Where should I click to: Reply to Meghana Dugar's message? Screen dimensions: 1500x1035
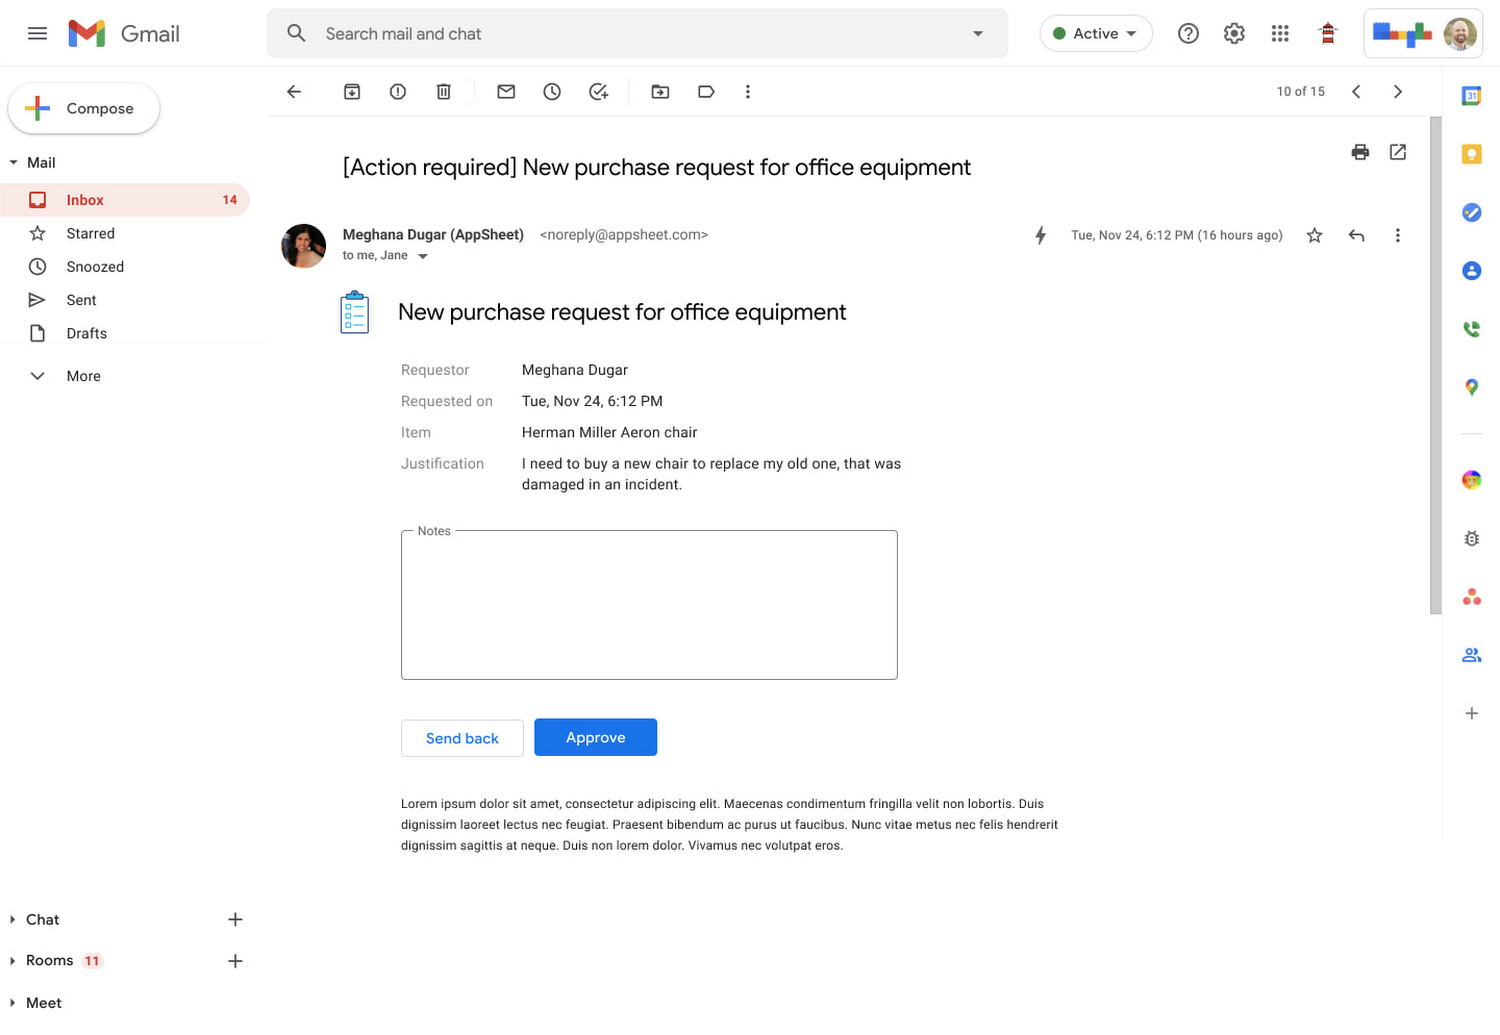pyautogui.click(x=1356, y=235)
